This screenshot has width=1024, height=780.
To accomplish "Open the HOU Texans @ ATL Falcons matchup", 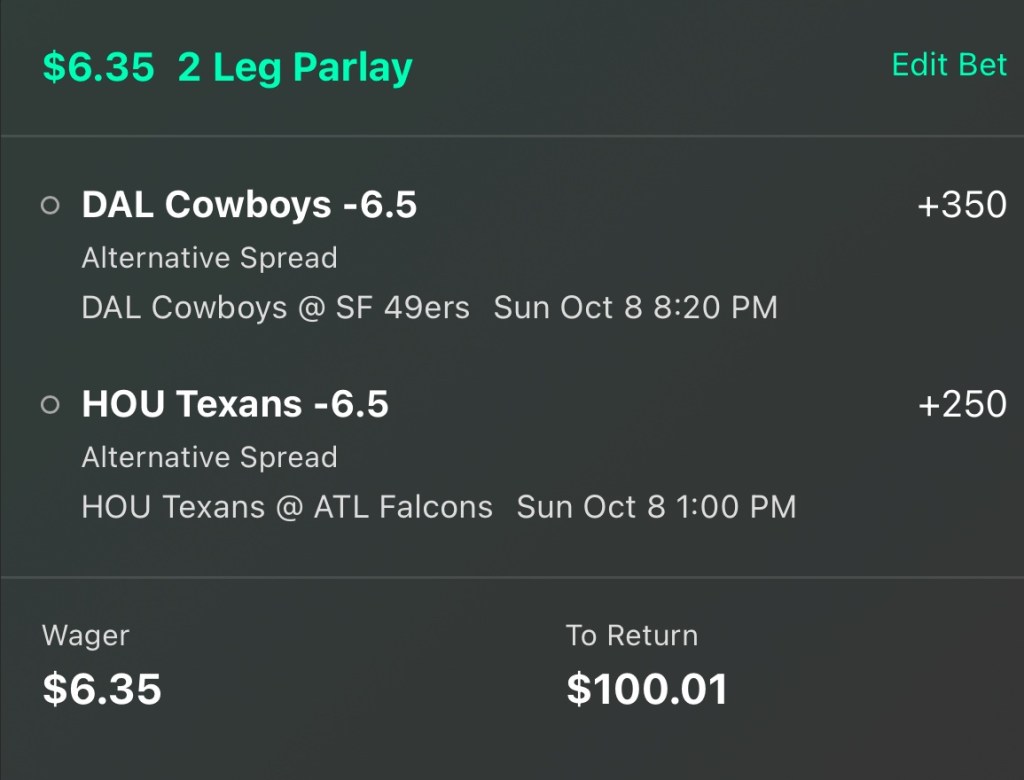I will point(287,507).
